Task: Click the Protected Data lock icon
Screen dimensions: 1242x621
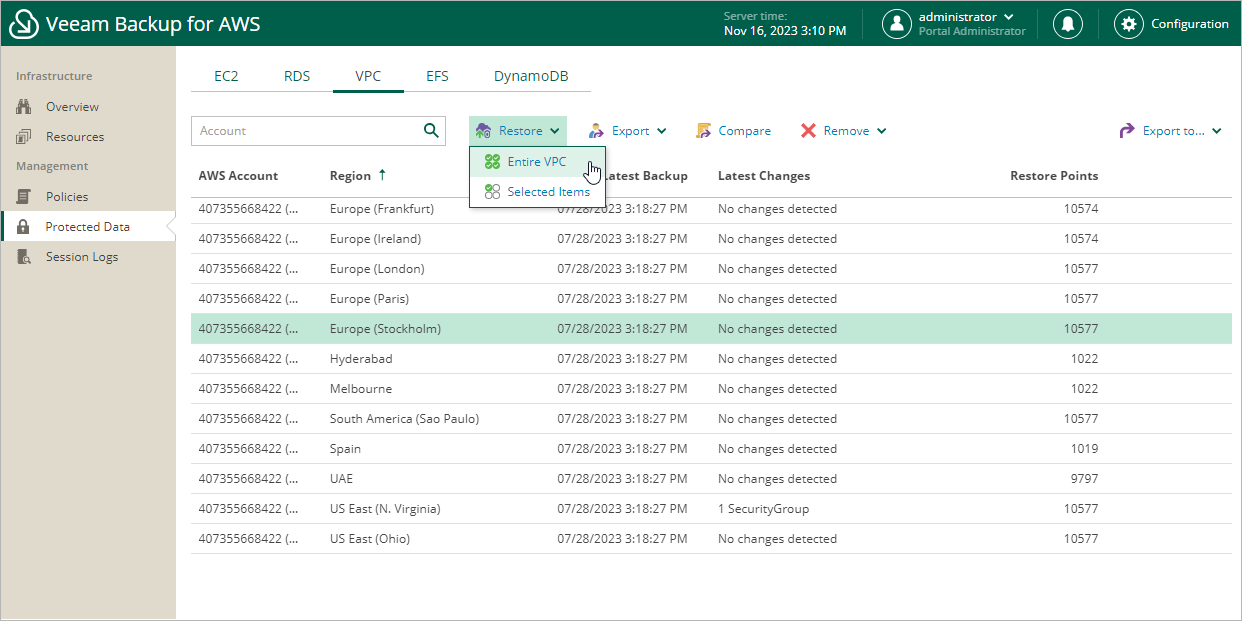Action: coord(24,227)
